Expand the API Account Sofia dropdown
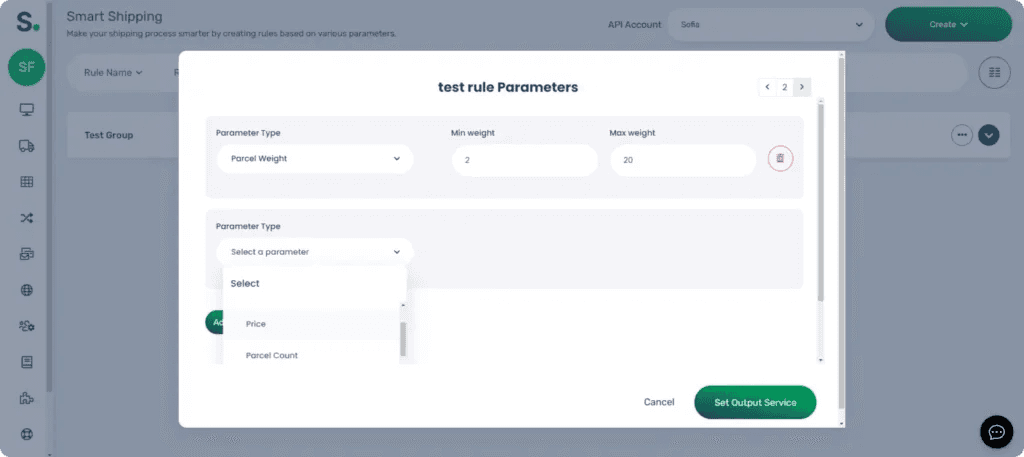1024x457 pixels. click(x=771, y=25)
